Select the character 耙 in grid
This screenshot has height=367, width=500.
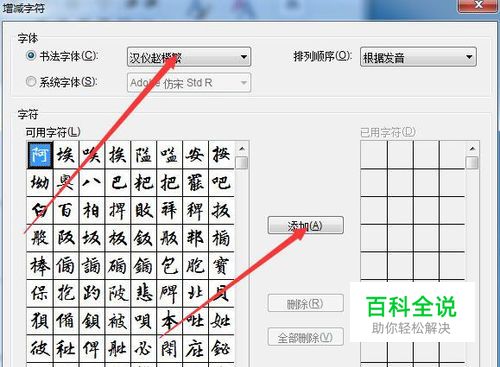[144, 183]
